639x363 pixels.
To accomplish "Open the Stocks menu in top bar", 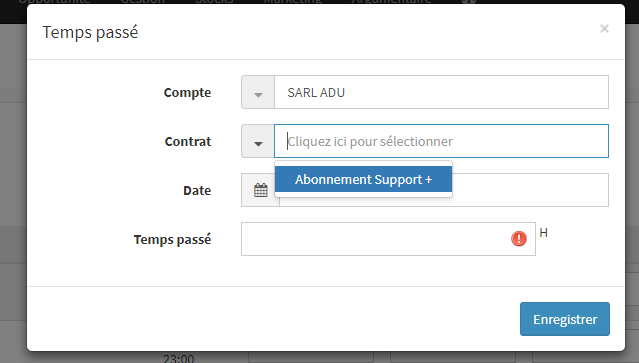I will coord(214,2).
